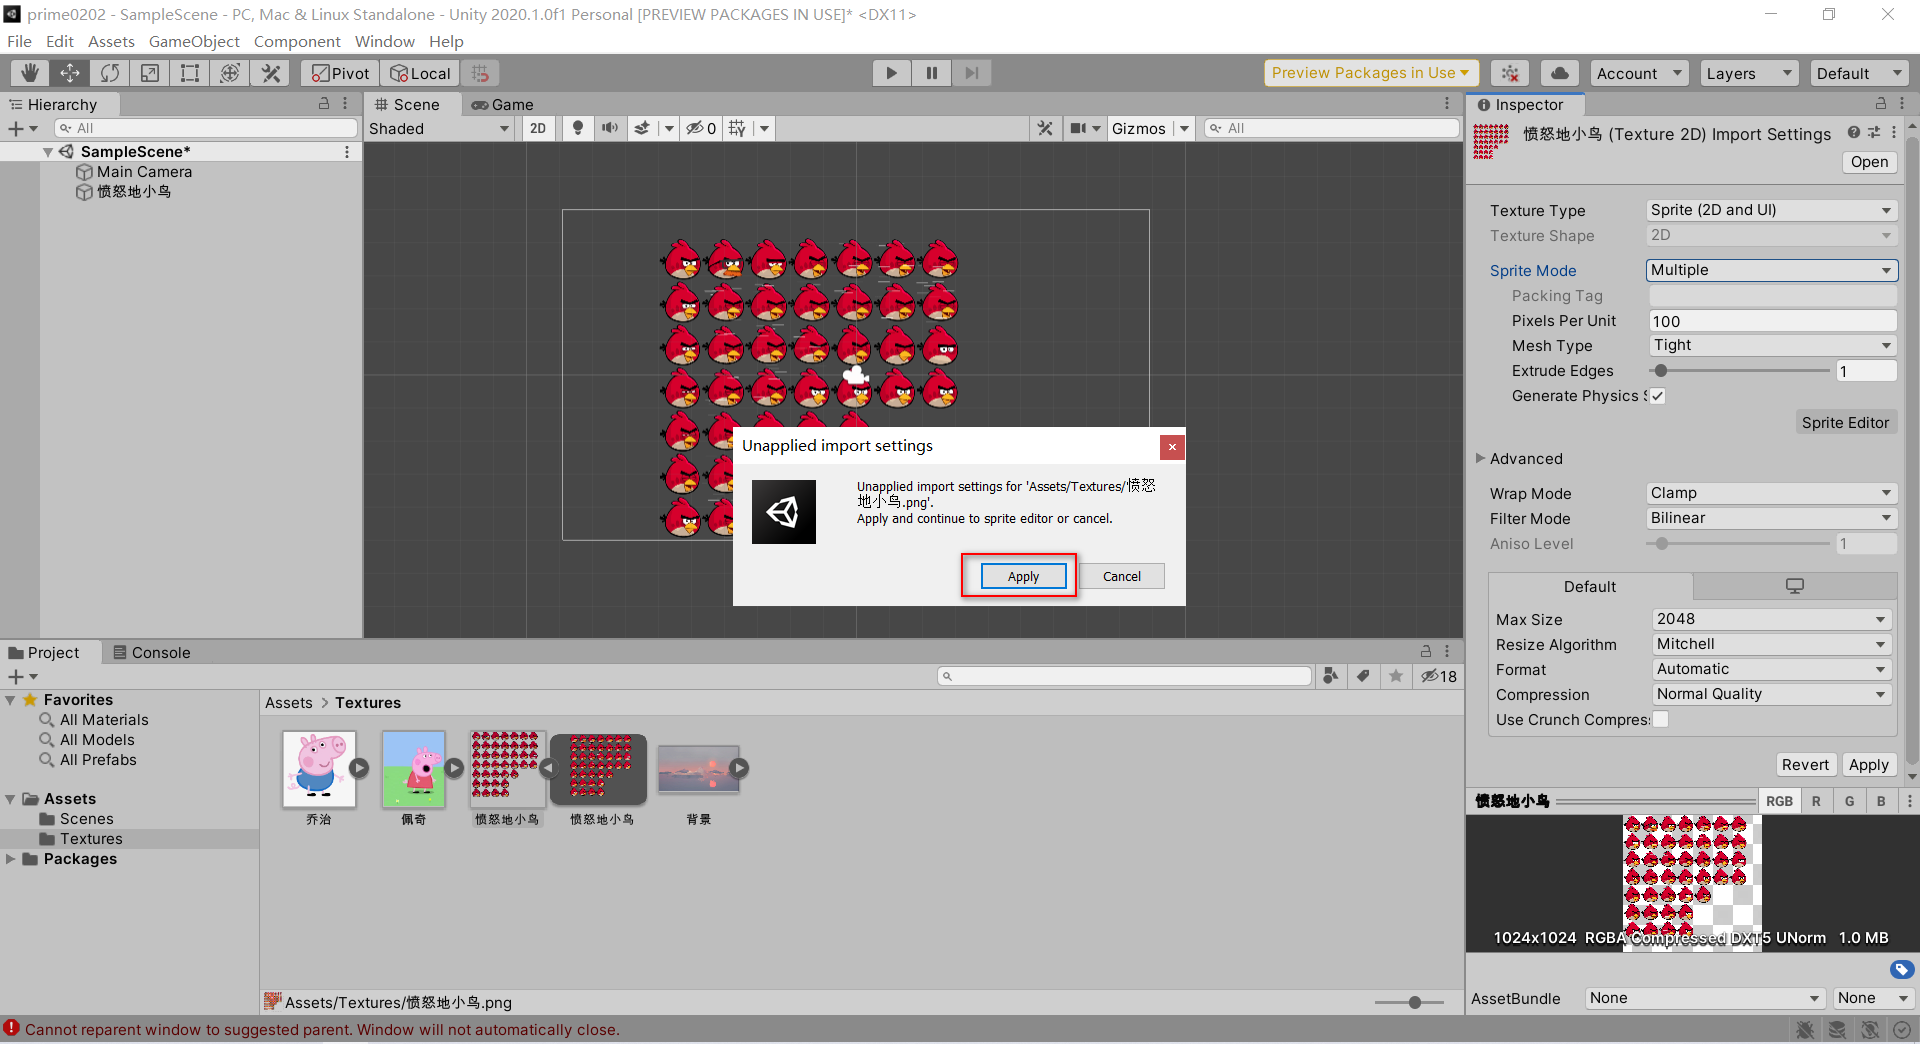The height and width of the screenshot is (1044, 1920).
Task: Open component tools icon in scene bar
Action: point(1045,128)
